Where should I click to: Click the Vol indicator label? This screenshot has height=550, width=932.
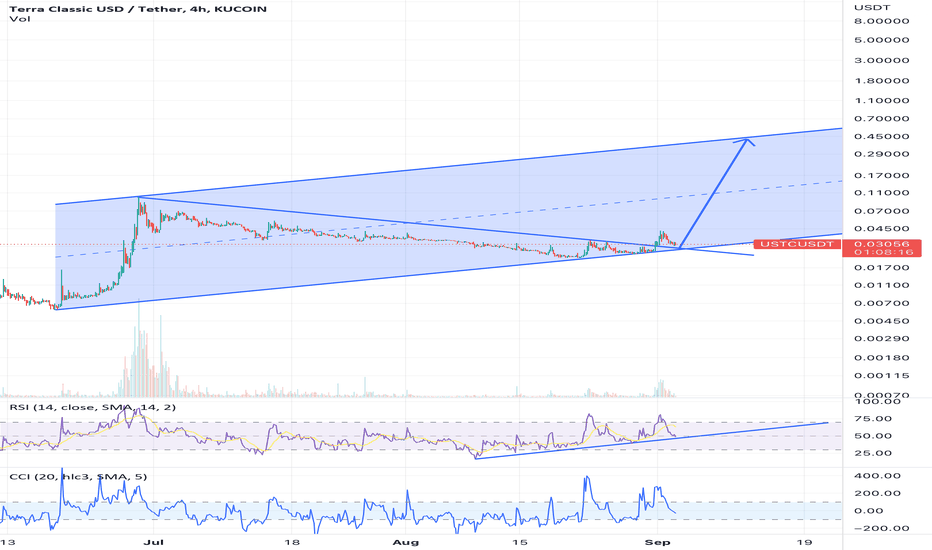(20, 19)
